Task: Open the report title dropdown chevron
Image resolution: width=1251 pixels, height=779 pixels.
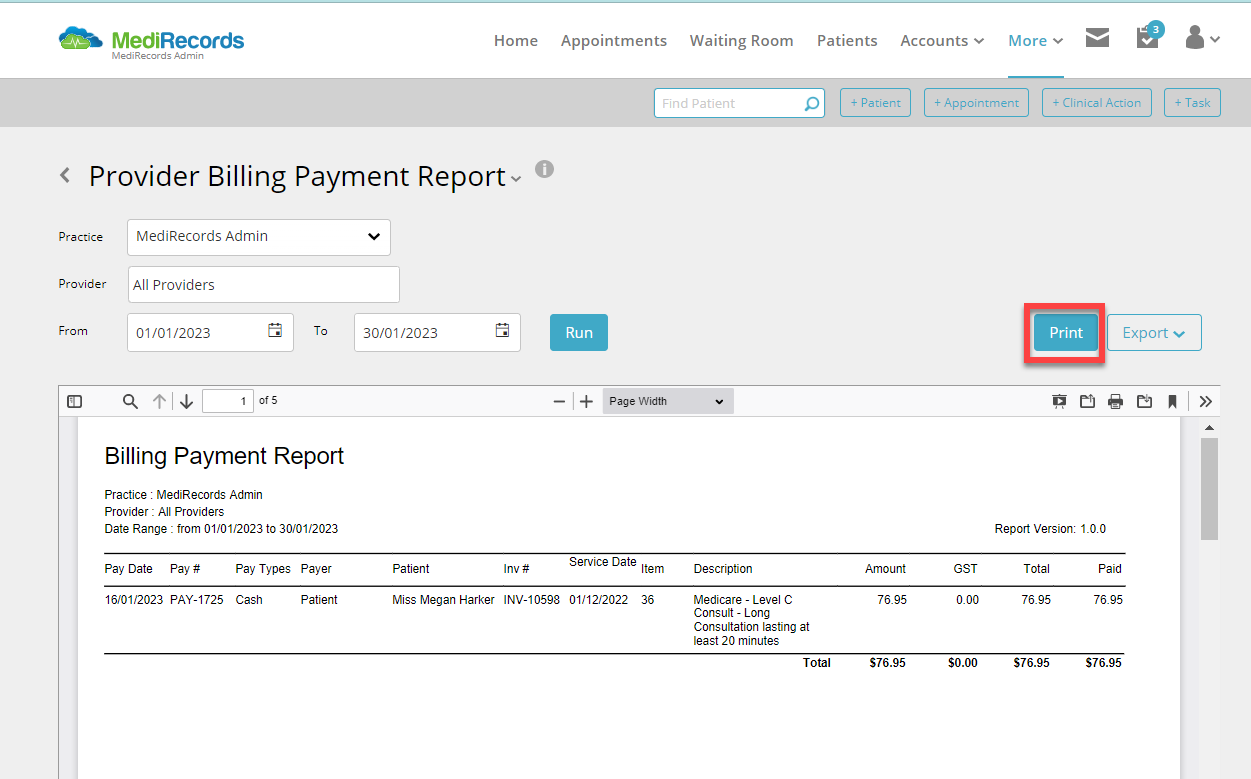Action: click(x=516, y=179)
